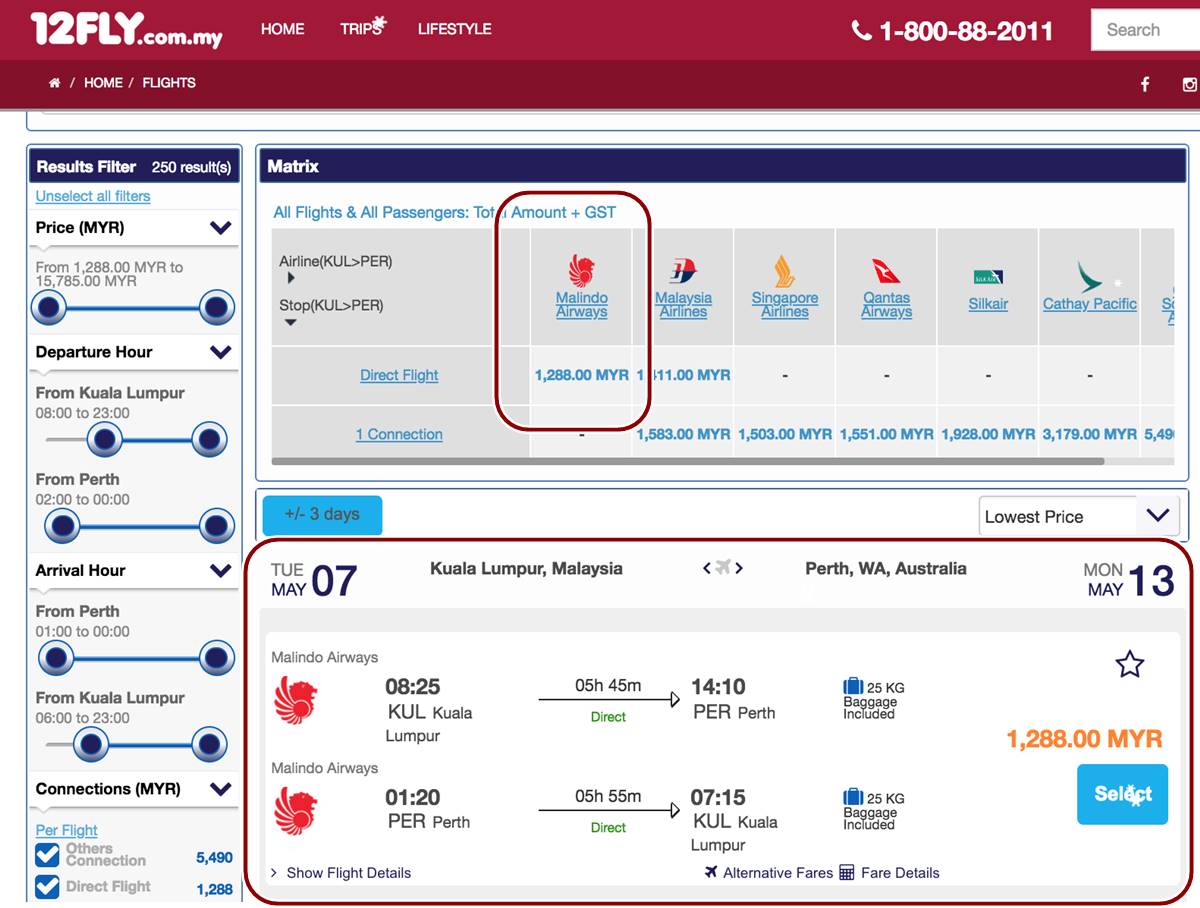
Task: Click the Singapore Airlines matrix link
Action: coord(785,304)
